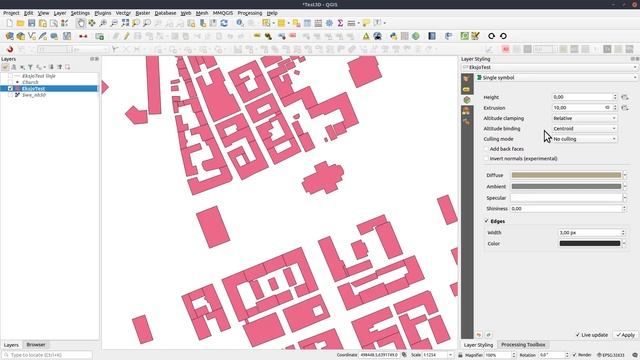Click Height data-defined override button
The image size is (640, 360).
(x=624, y=97)
